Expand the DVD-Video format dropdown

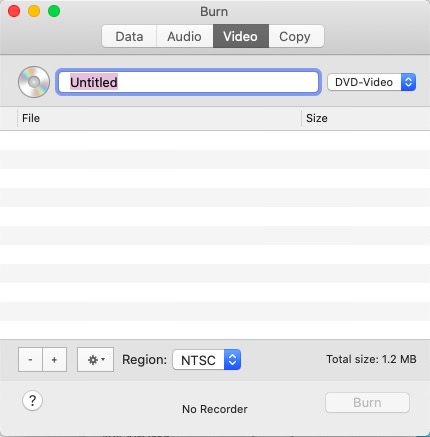[x=372, y=82]
